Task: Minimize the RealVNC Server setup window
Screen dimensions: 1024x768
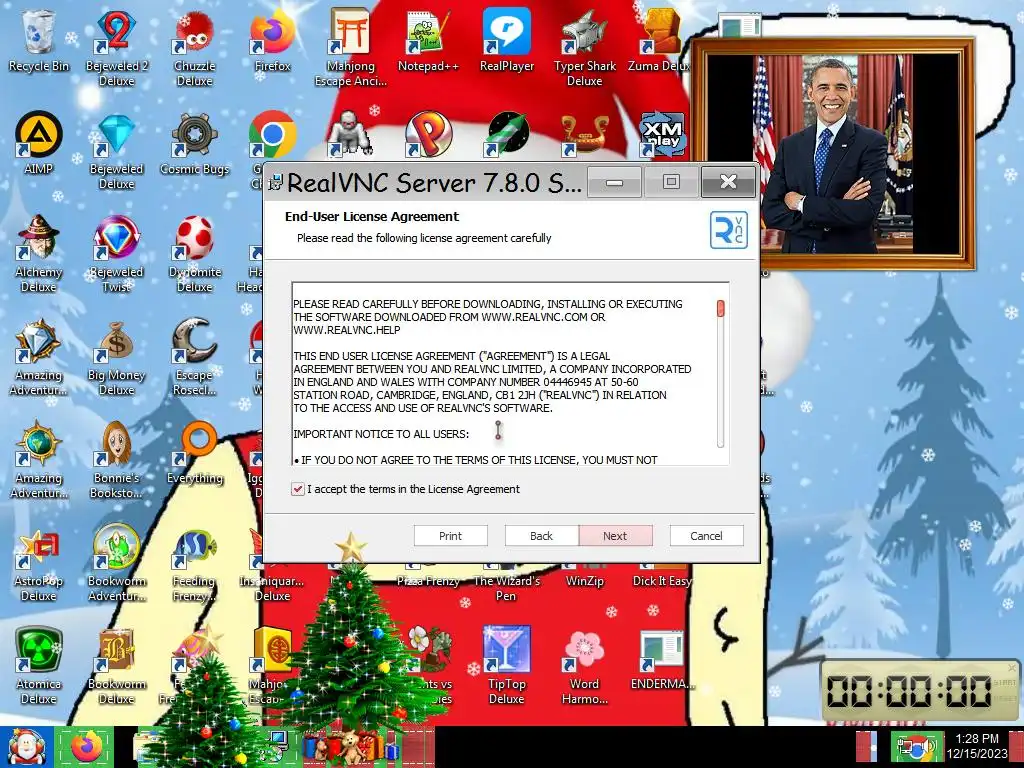Action: point(615,182)
